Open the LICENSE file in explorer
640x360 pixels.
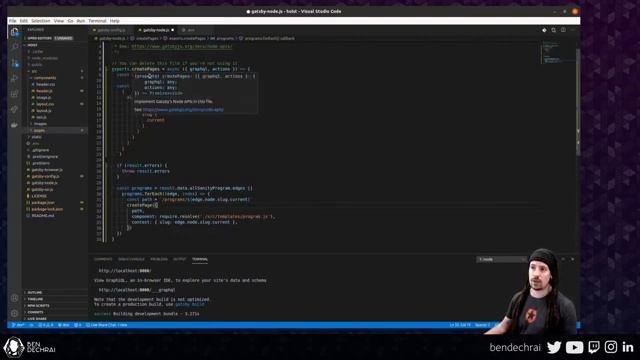coord(39,196)
